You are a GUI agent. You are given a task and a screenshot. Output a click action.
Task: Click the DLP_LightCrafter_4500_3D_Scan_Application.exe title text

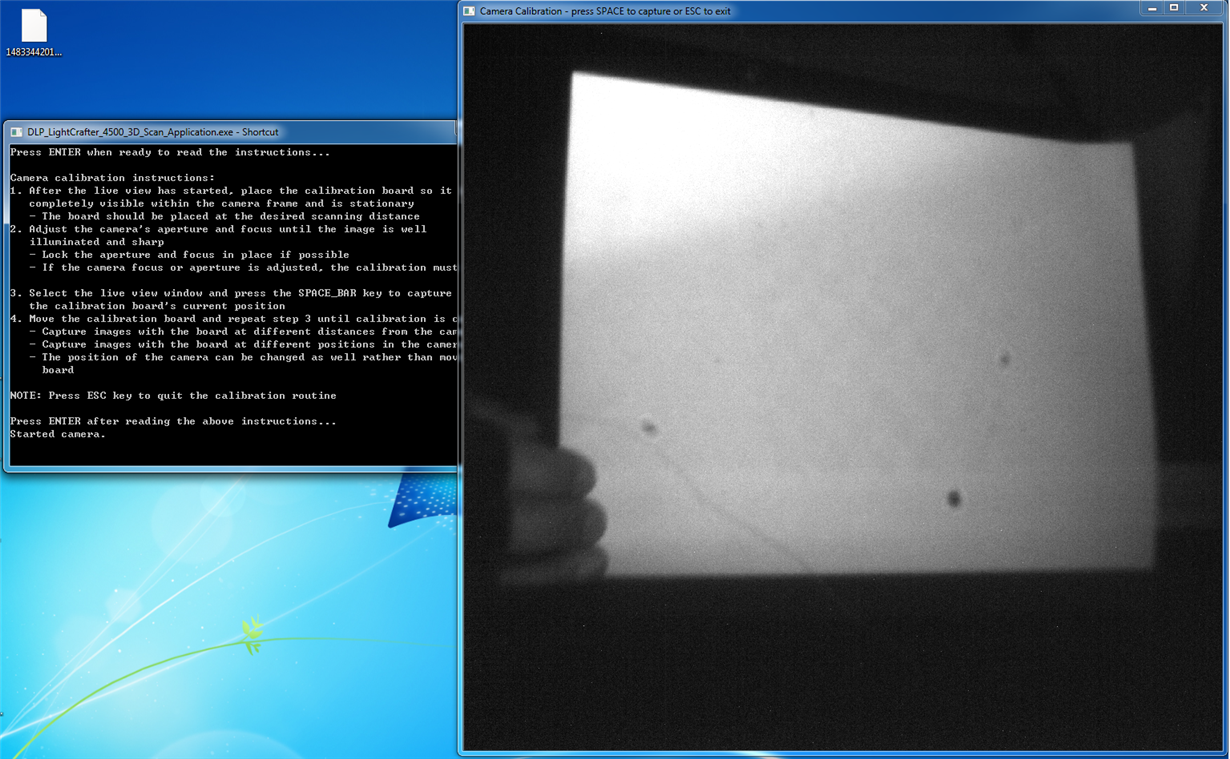coord(153,132)
